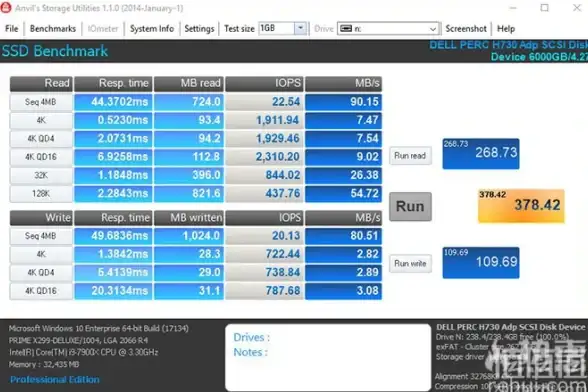Viewport: 588px width, 392px height.
Task: Click the Run read button
Action: tap(410, 155)
